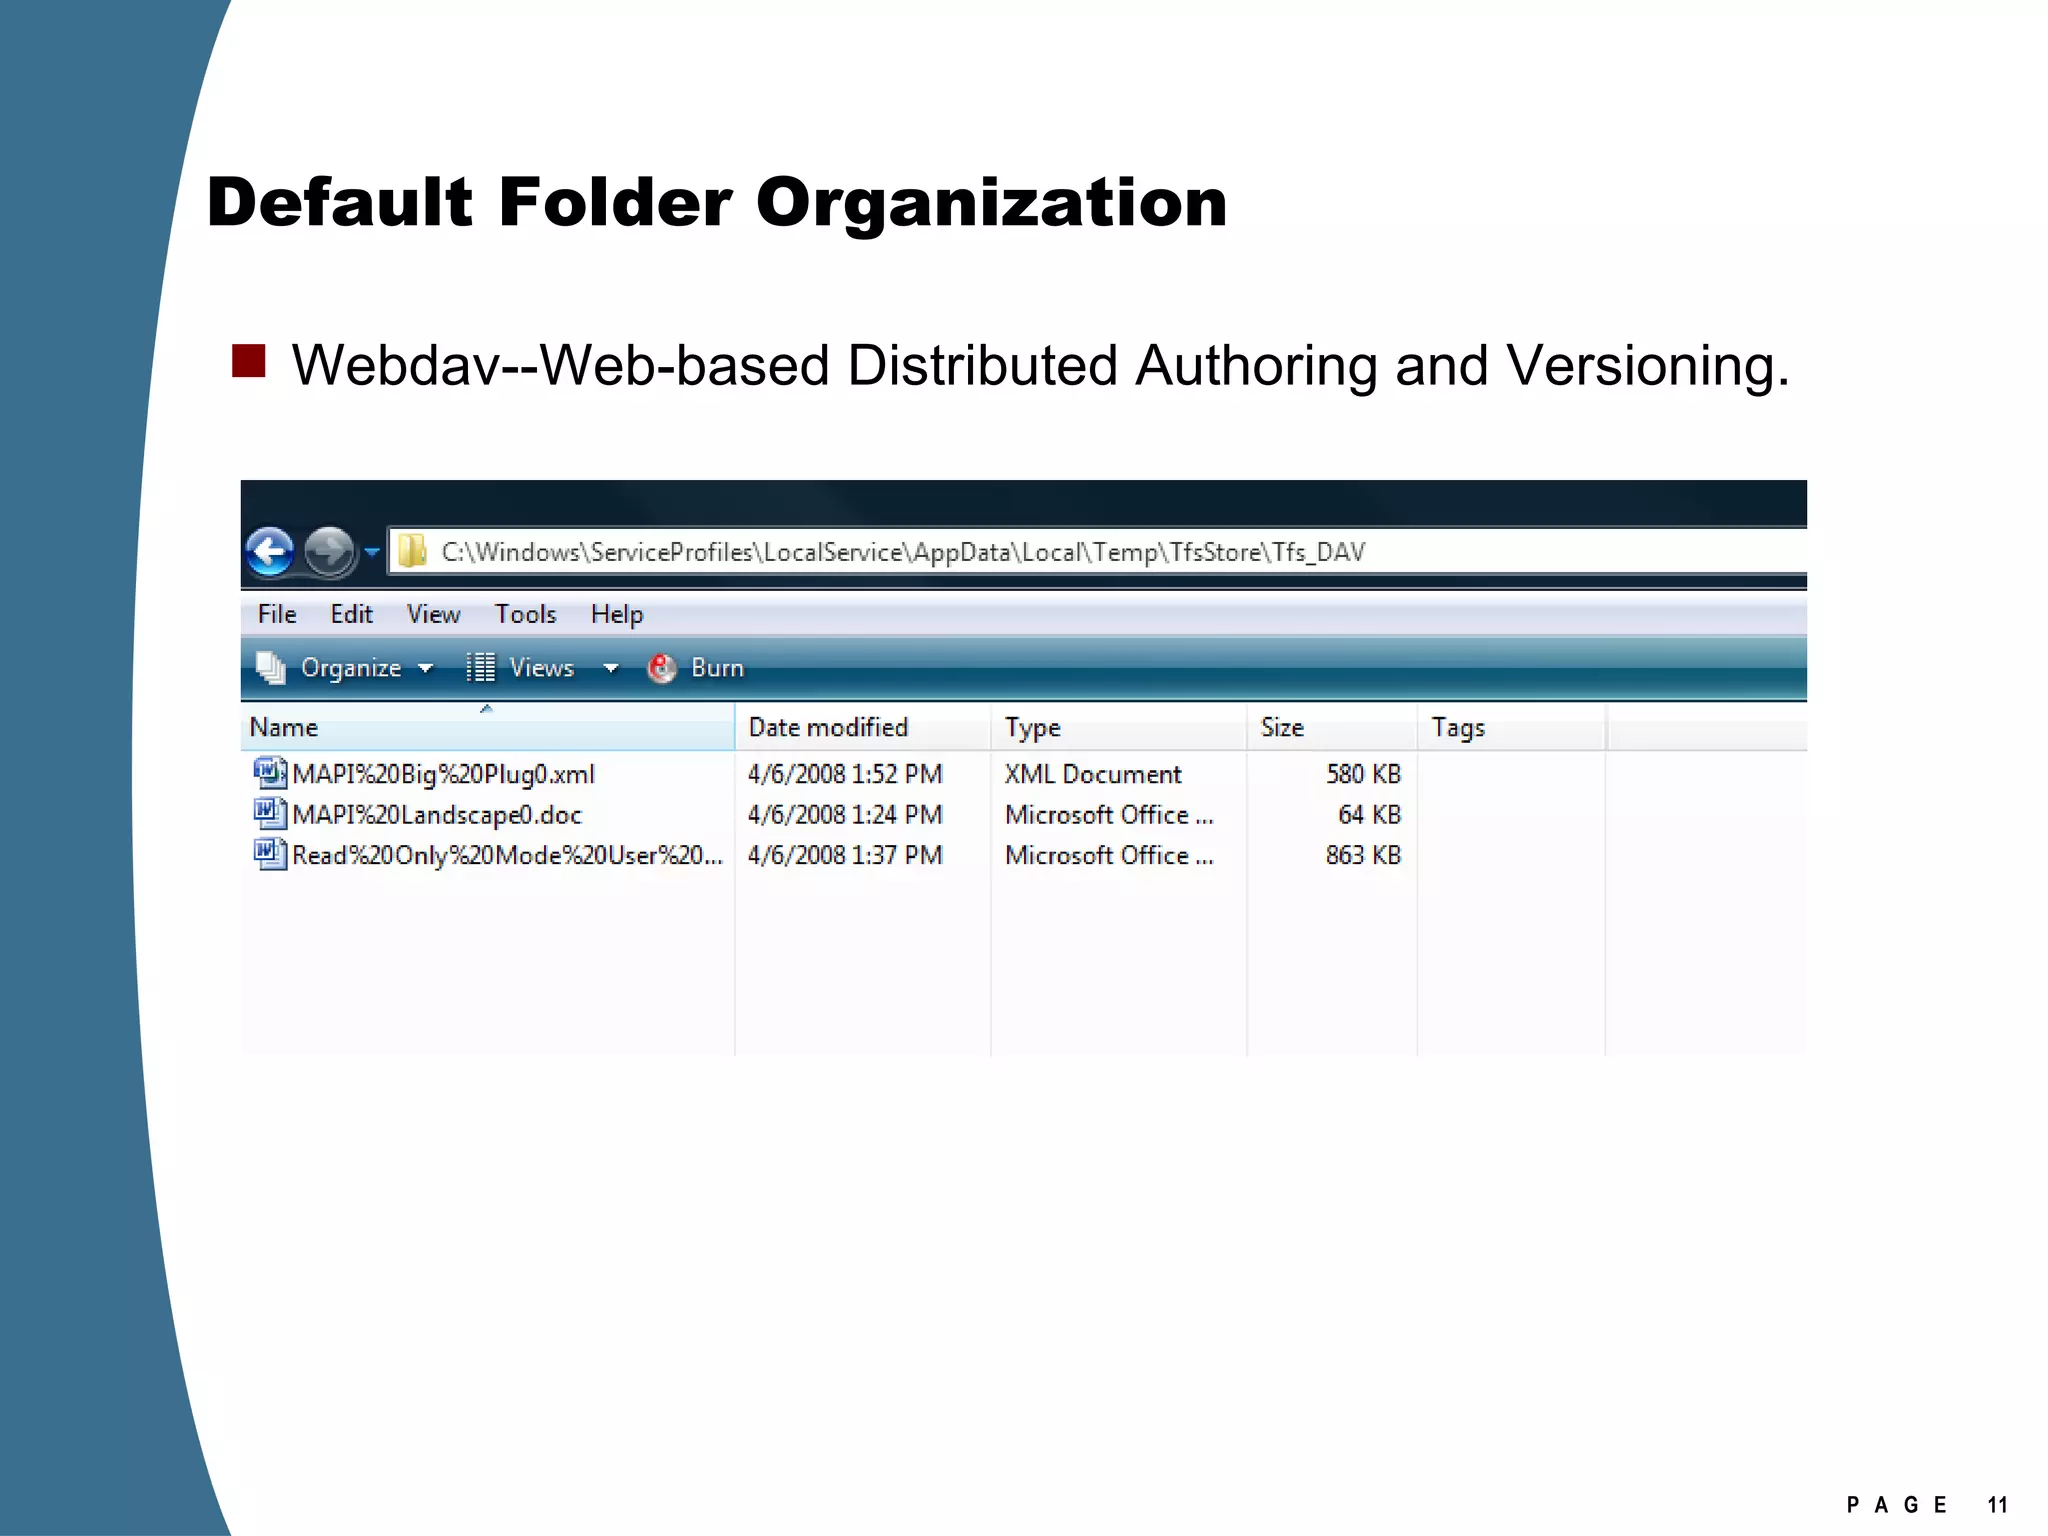The width and height of the screenshot is (2048, 1536).
Task: Click the Views button label
Action: 542,667
